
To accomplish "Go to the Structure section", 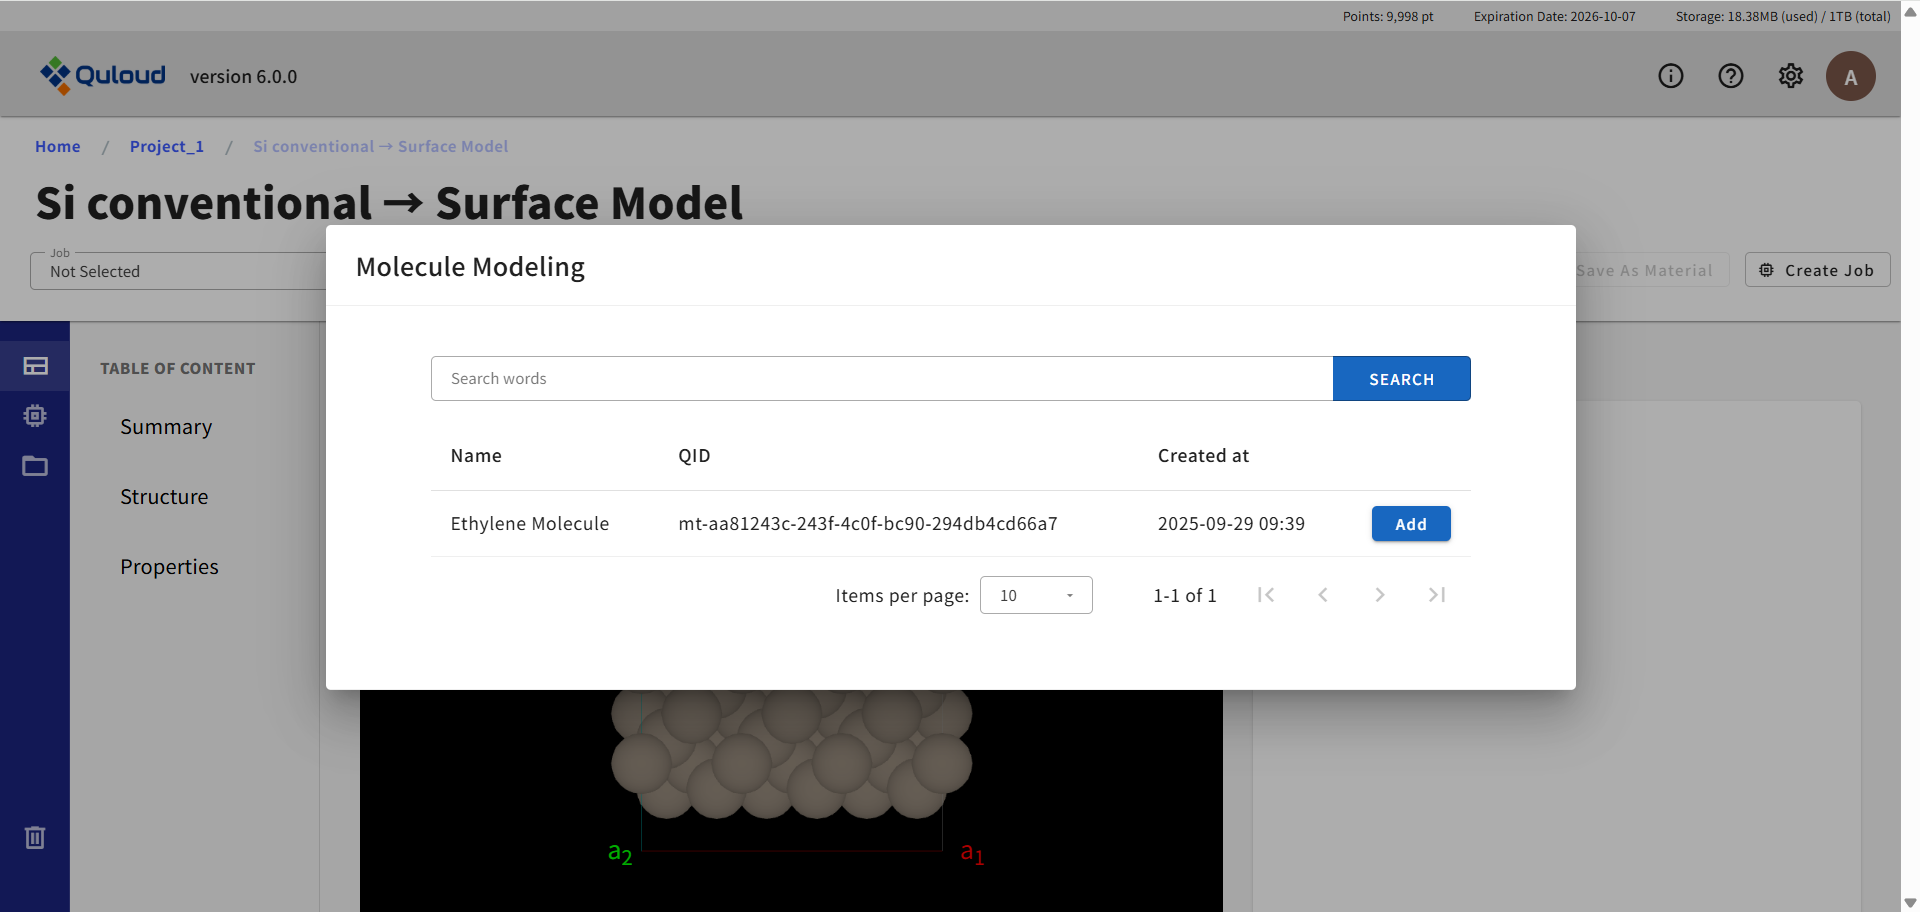I will click(x=164, y=497).
